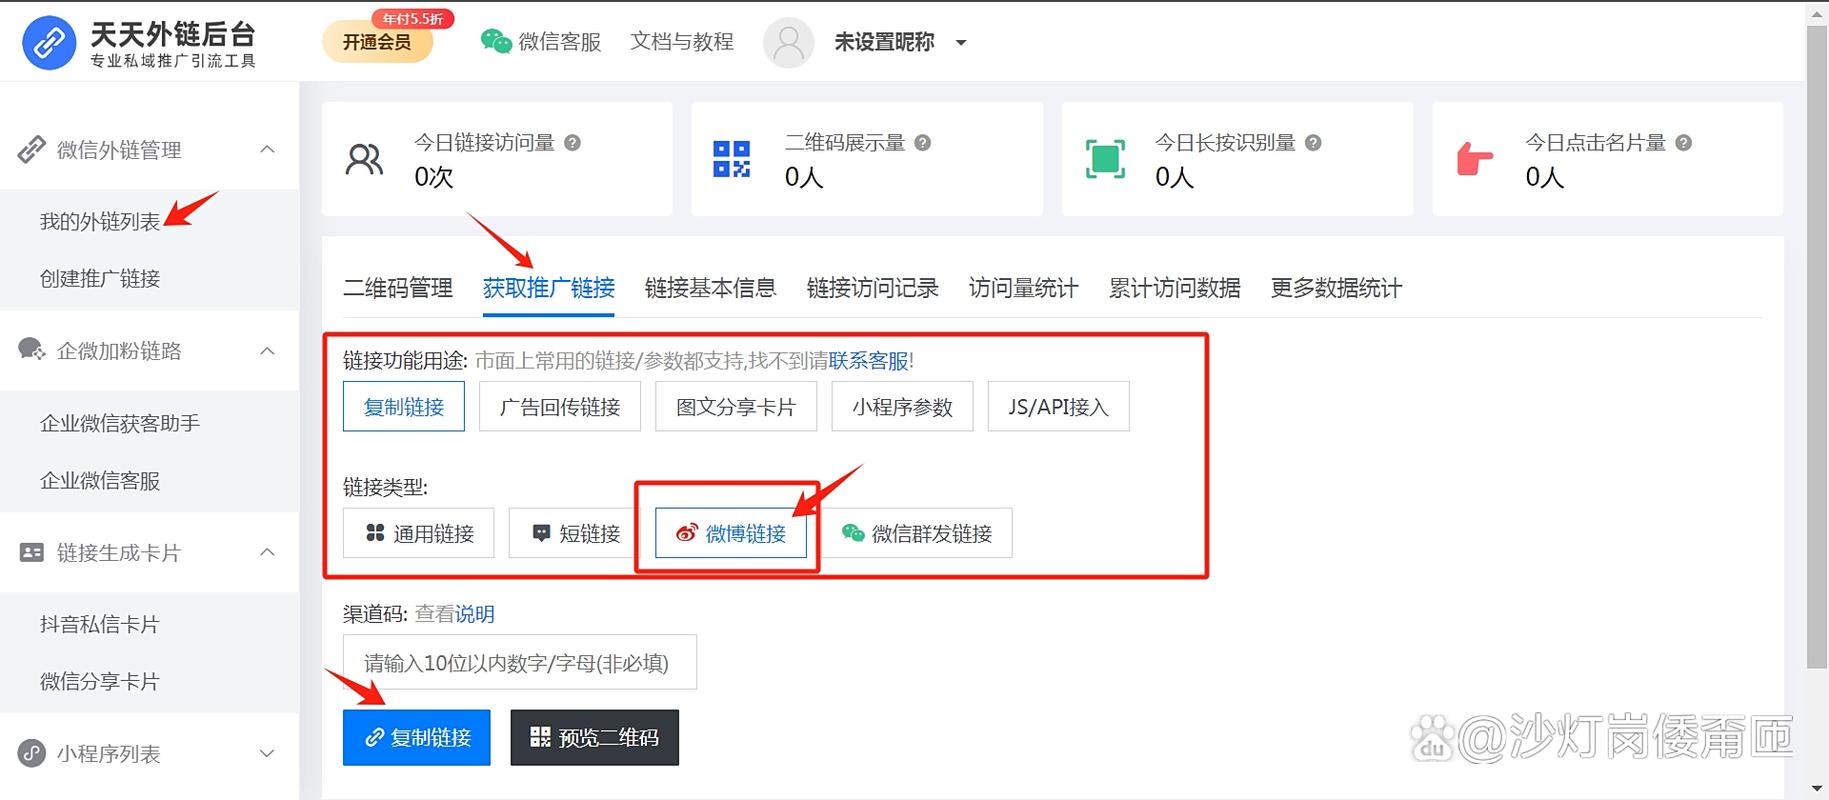1829x800 pixels.
Task: Switch to the 链接访问记录 tab
Action: point(873,288)
